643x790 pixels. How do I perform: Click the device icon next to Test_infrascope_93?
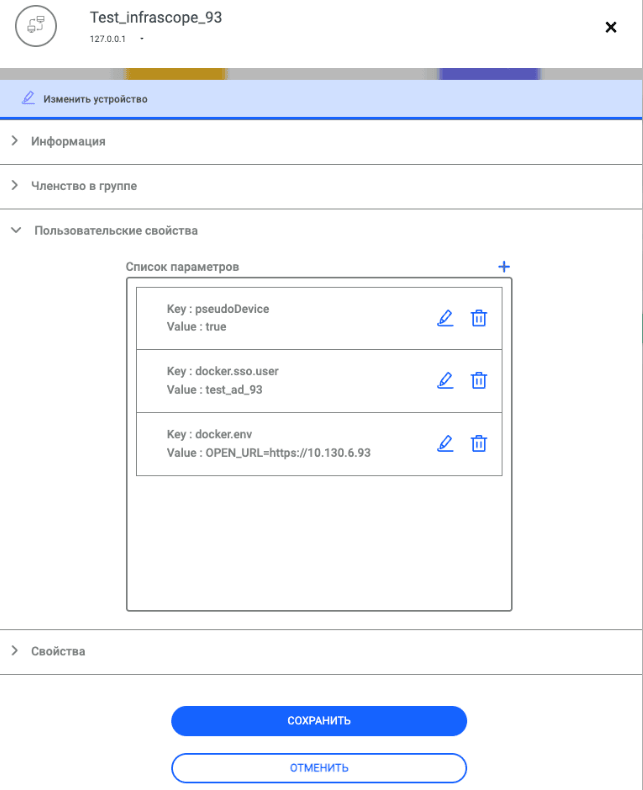click(x=36, y=26)
